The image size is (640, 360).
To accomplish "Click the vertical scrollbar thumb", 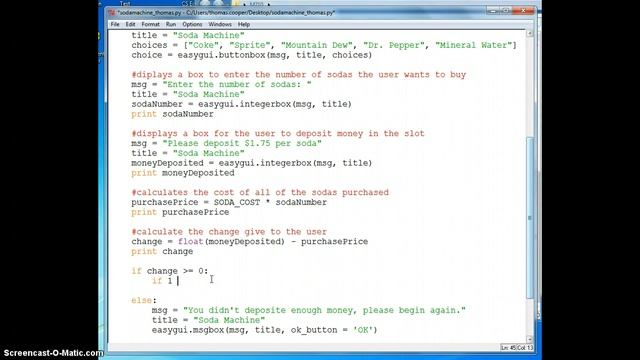I will point(530,218).
